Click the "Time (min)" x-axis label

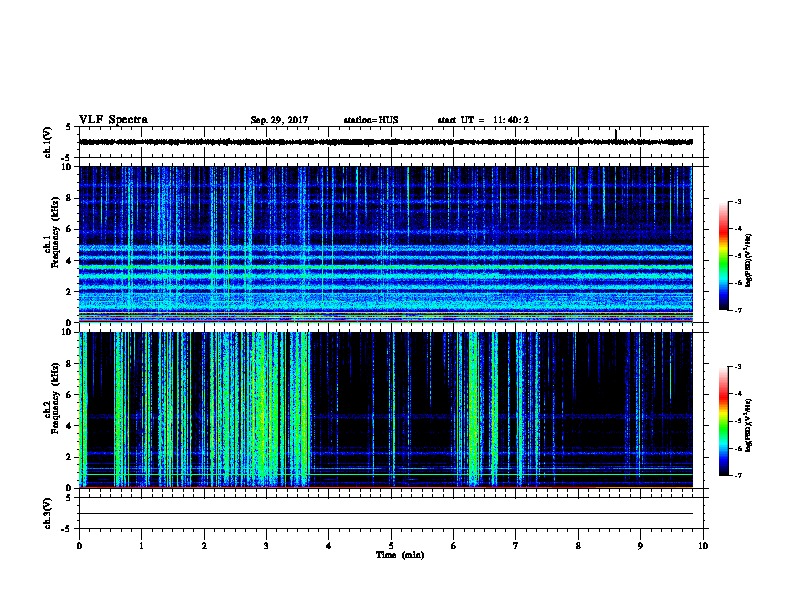(x=400, y=555)
